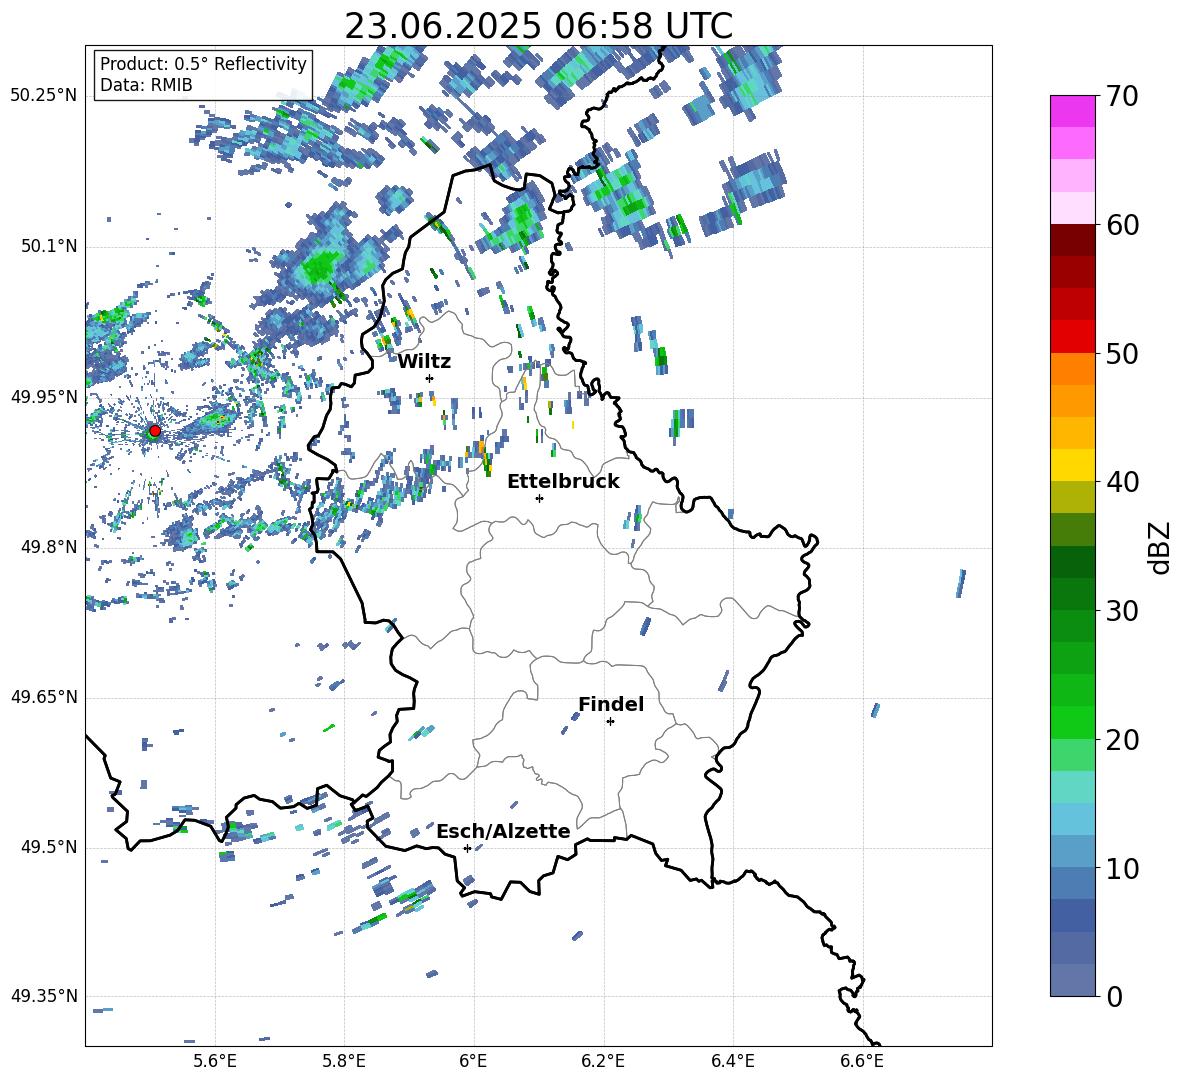
Task: Click the bright green colorbar segment above 20
Action: [x=1072, y=722]
